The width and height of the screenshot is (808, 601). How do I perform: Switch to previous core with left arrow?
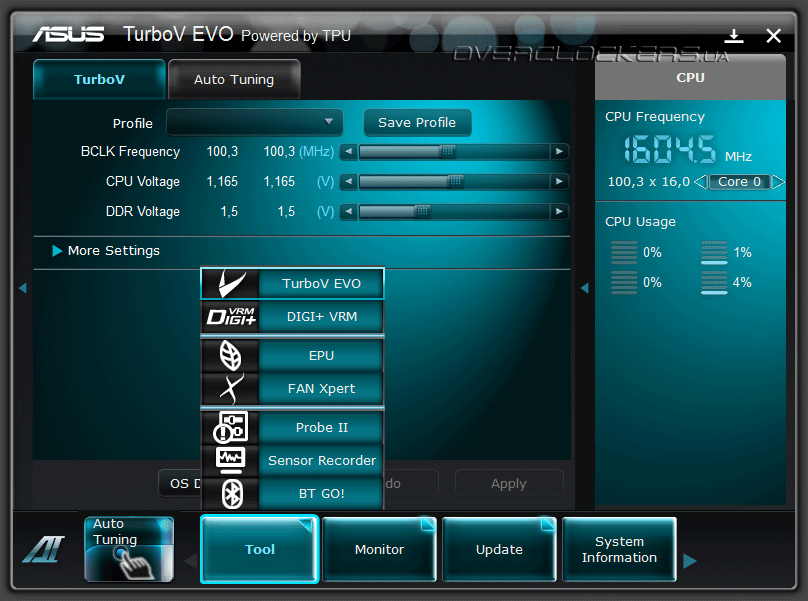[x=701, y=182]
